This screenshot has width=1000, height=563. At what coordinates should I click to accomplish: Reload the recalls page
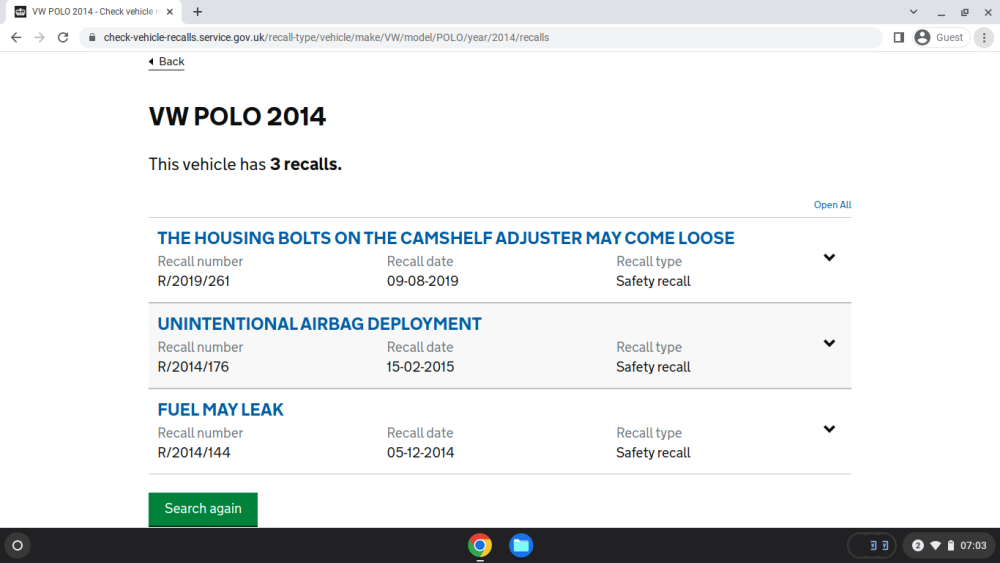point(62,38)
